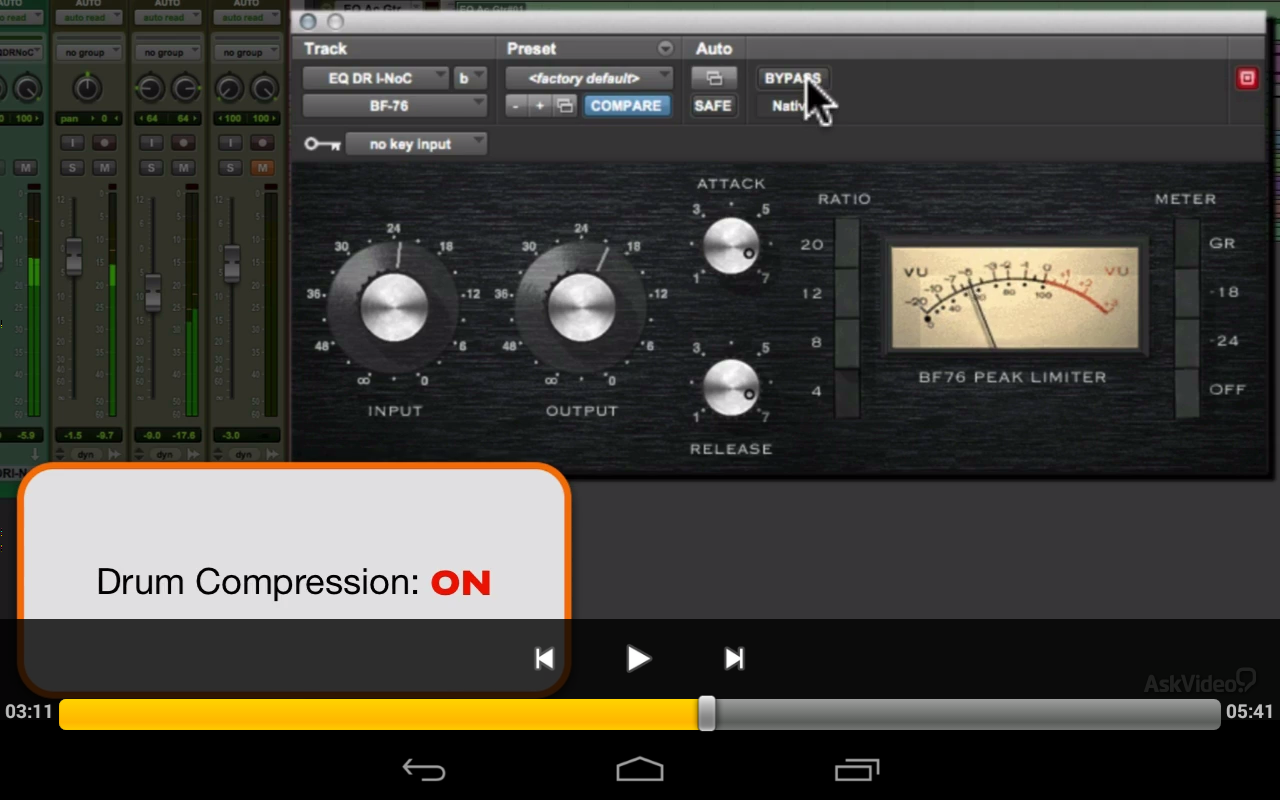1280x800 pixels.
Task: Record-enable the channel showing pan 0
Action: point(104,143)
